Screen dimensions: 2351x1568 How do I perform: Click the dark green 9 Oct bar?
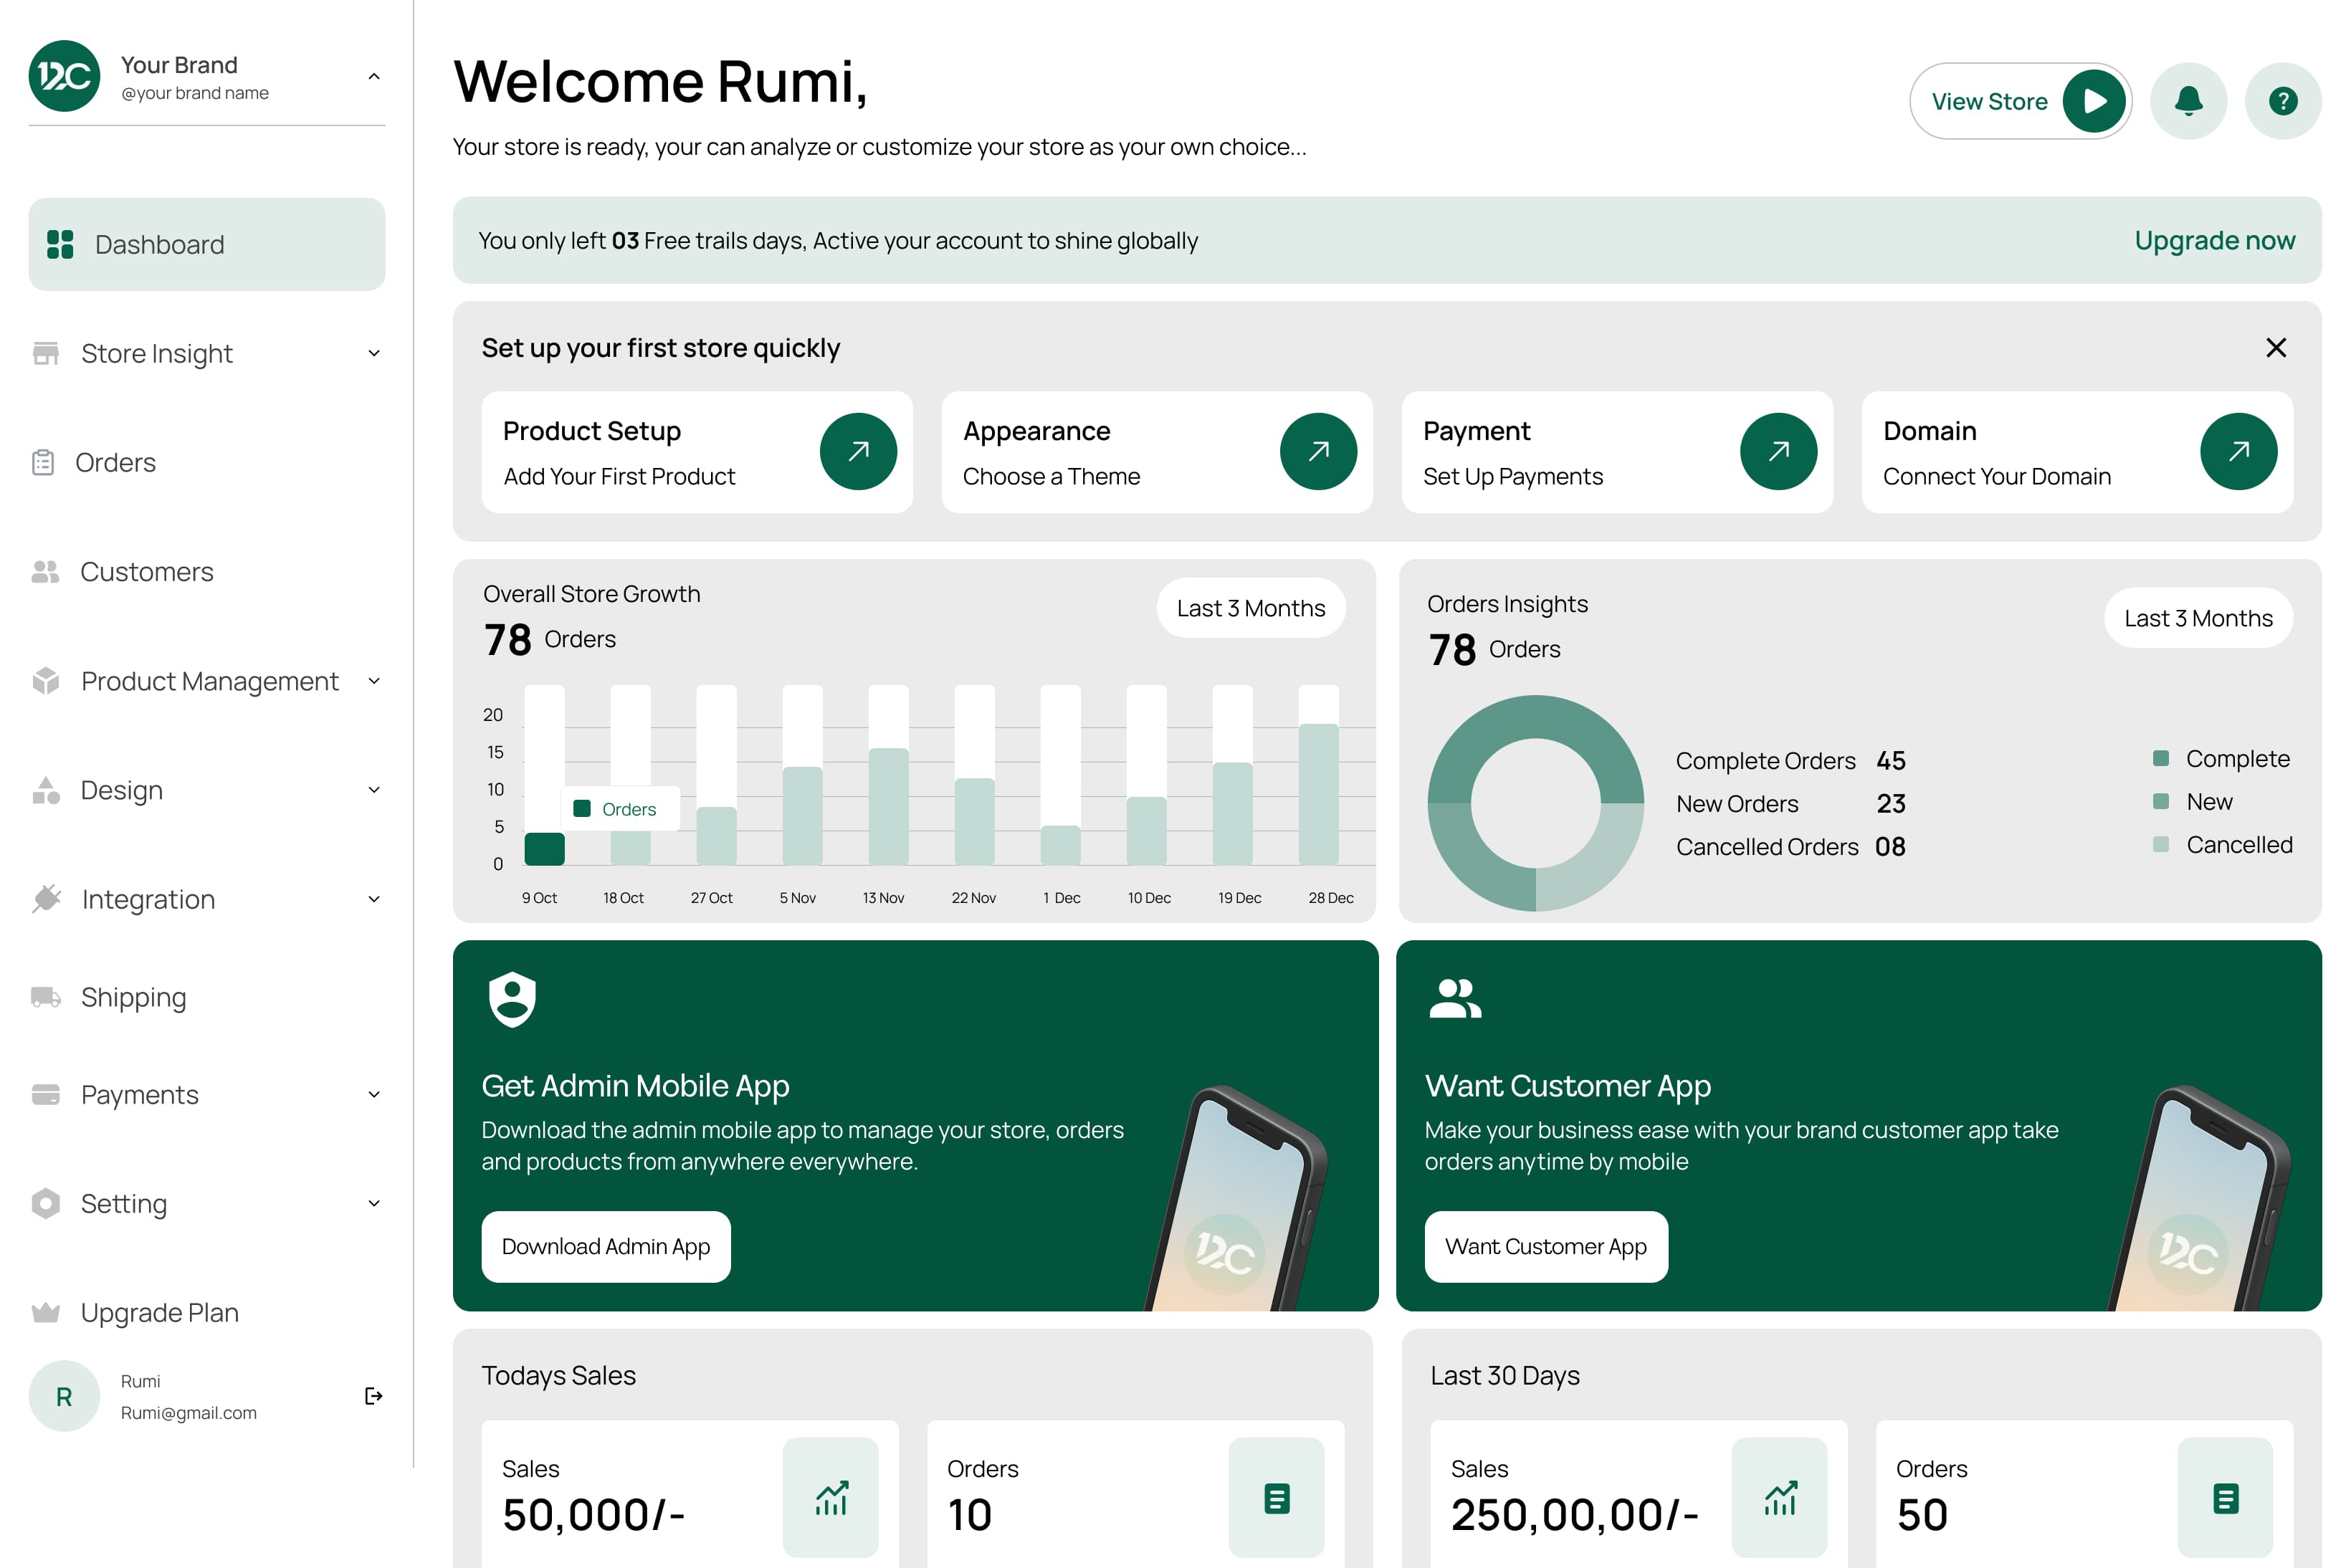click(x=544, y=849)
